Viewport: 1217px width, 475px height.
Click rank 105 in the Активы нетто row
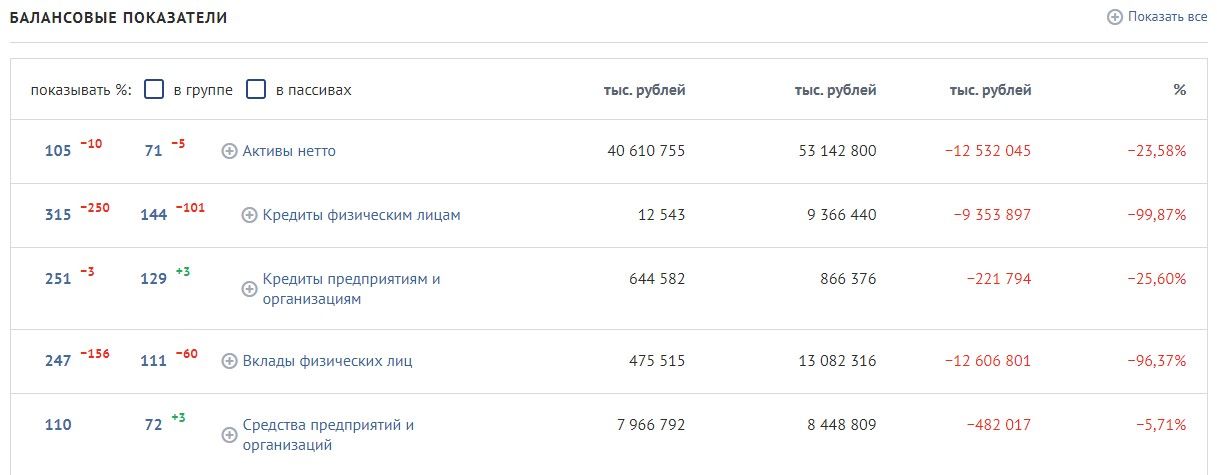(x=58, y=151)
